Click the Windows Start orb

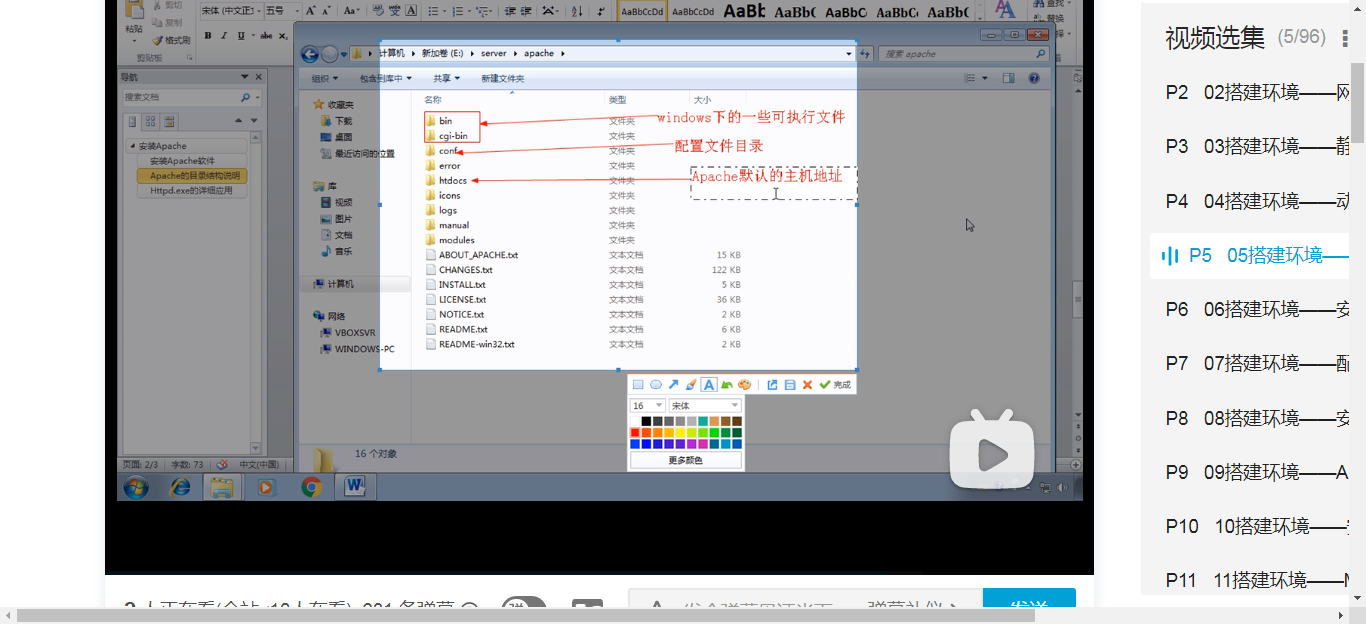pyautogui.click(x=135, y=487)
